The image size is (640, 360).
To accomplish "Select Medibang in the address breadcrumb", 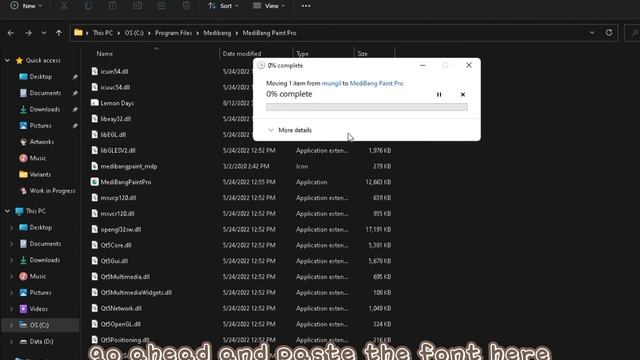I will 217,33.
